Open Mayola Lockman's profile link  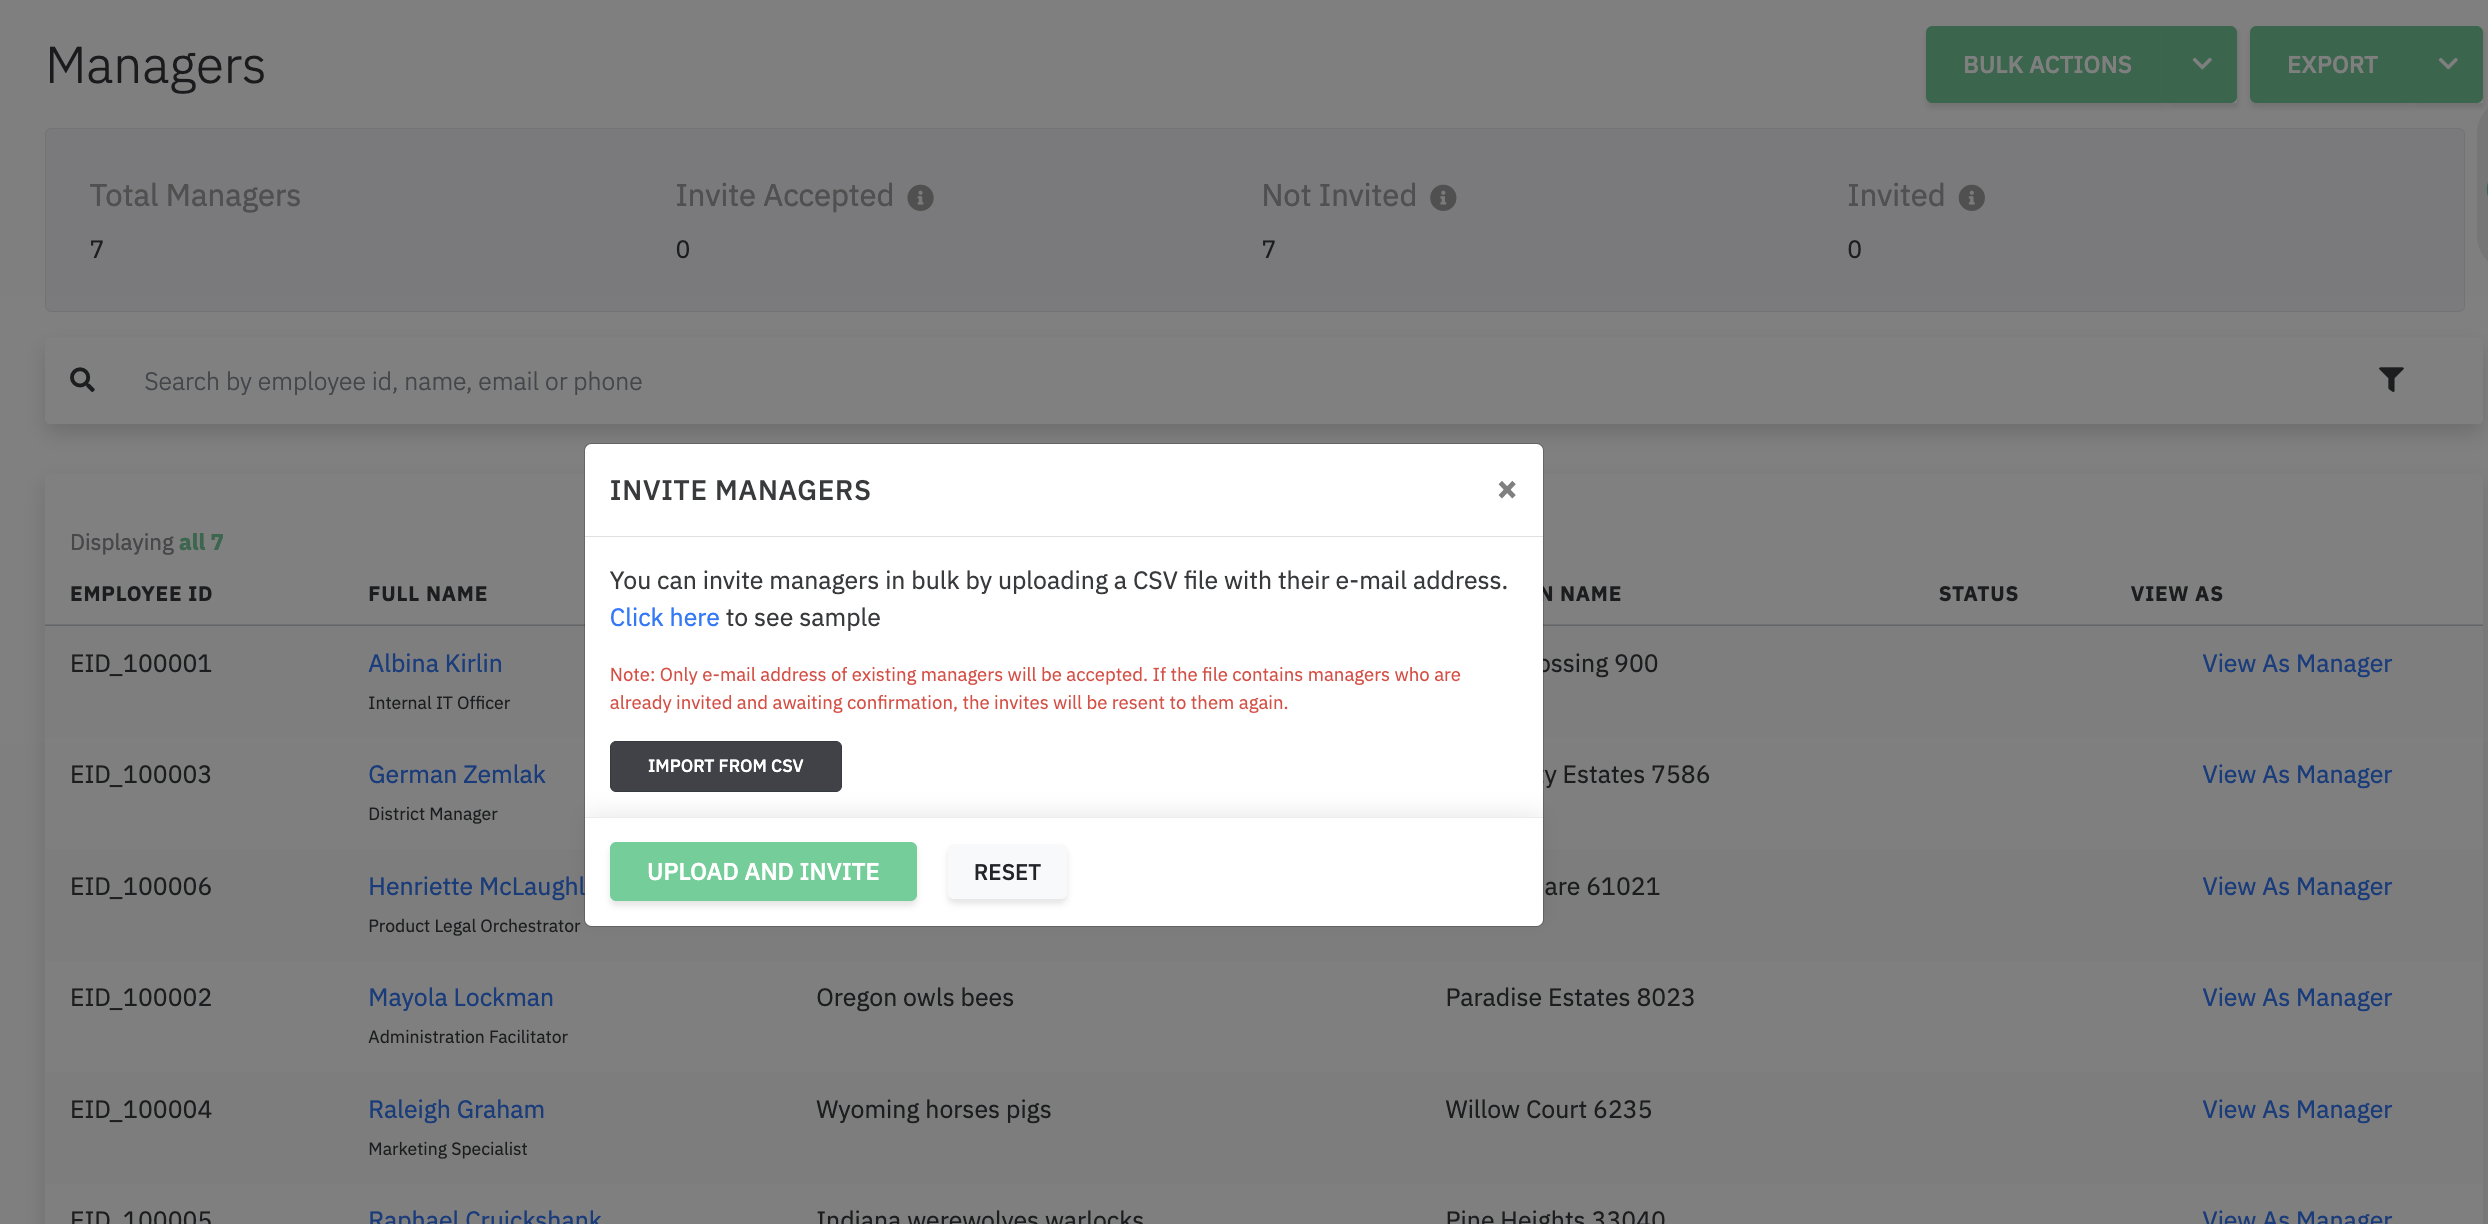[460, 998]
